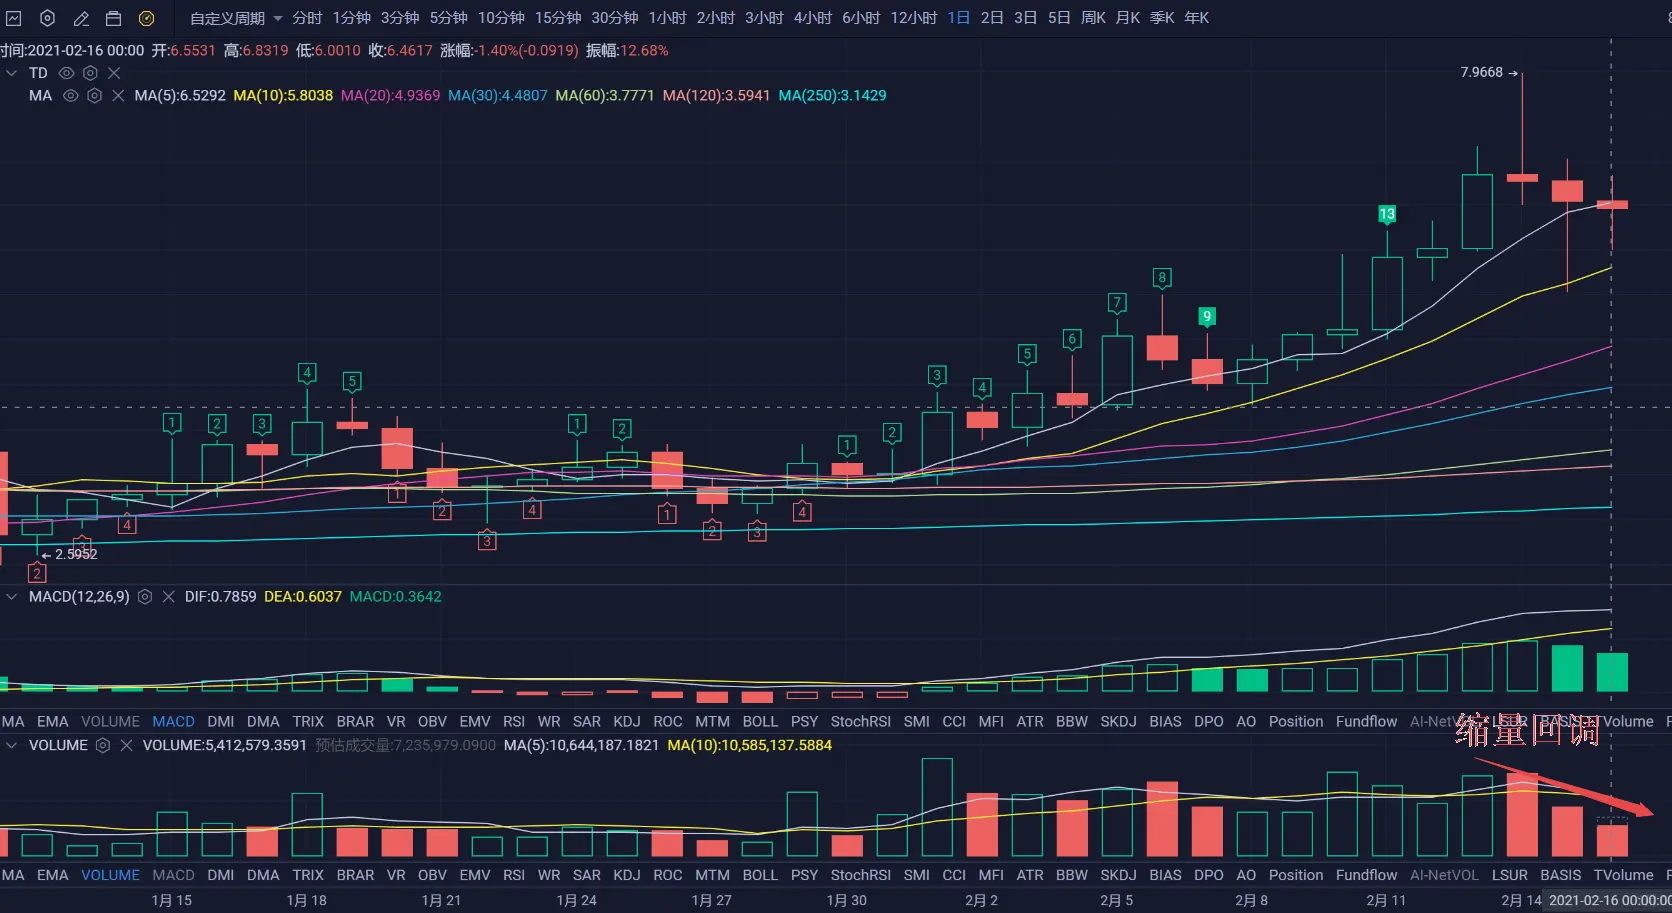Select TVolume in lower indicator bar
Screen dimensions: 1672x913
tap(1624, 875)
